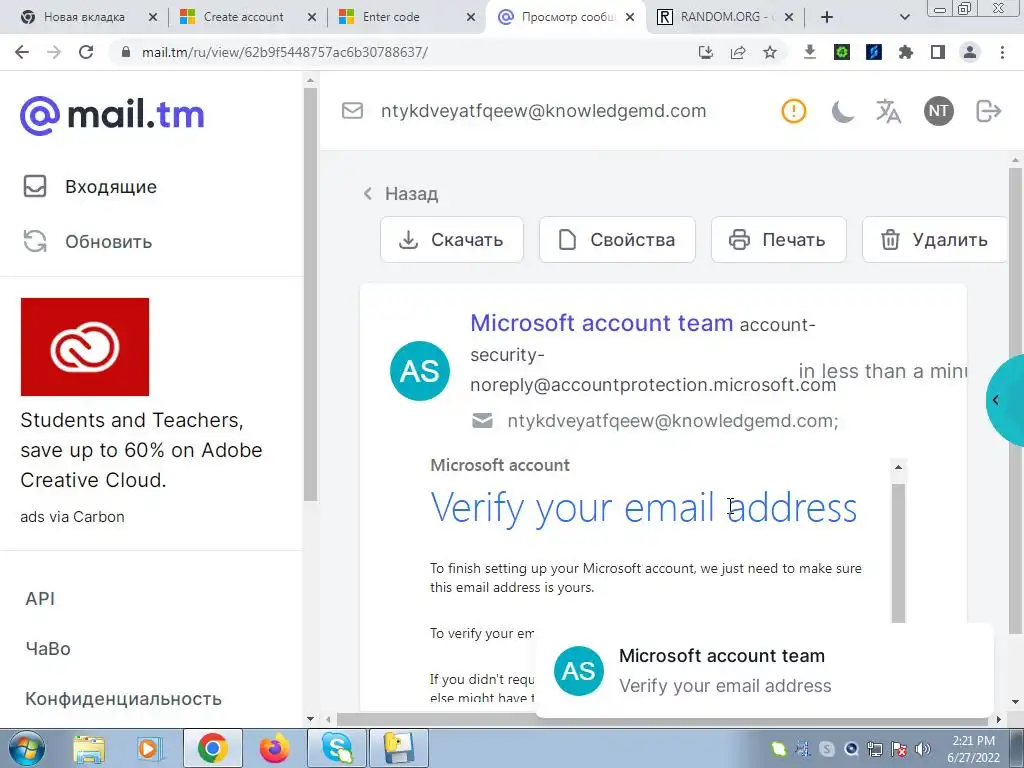Open ads via Carbon link
Image resolution: width=1024 pixels, height=768 pixels.
[72, 517]
